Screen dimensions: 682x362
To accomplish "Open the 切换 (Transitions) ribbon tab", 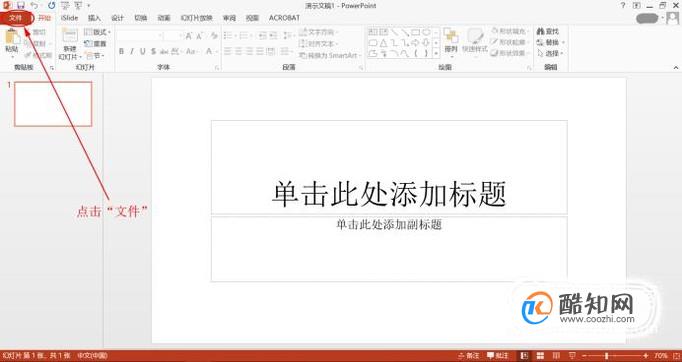I will click(140, 18).
